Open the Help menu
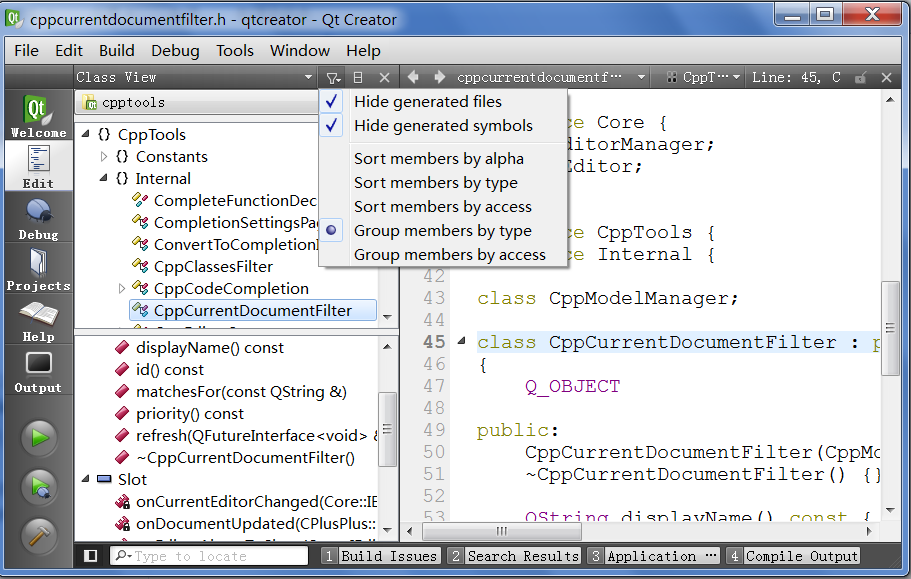The width and height of the screenshot is (911, 579). click(364, 51)
